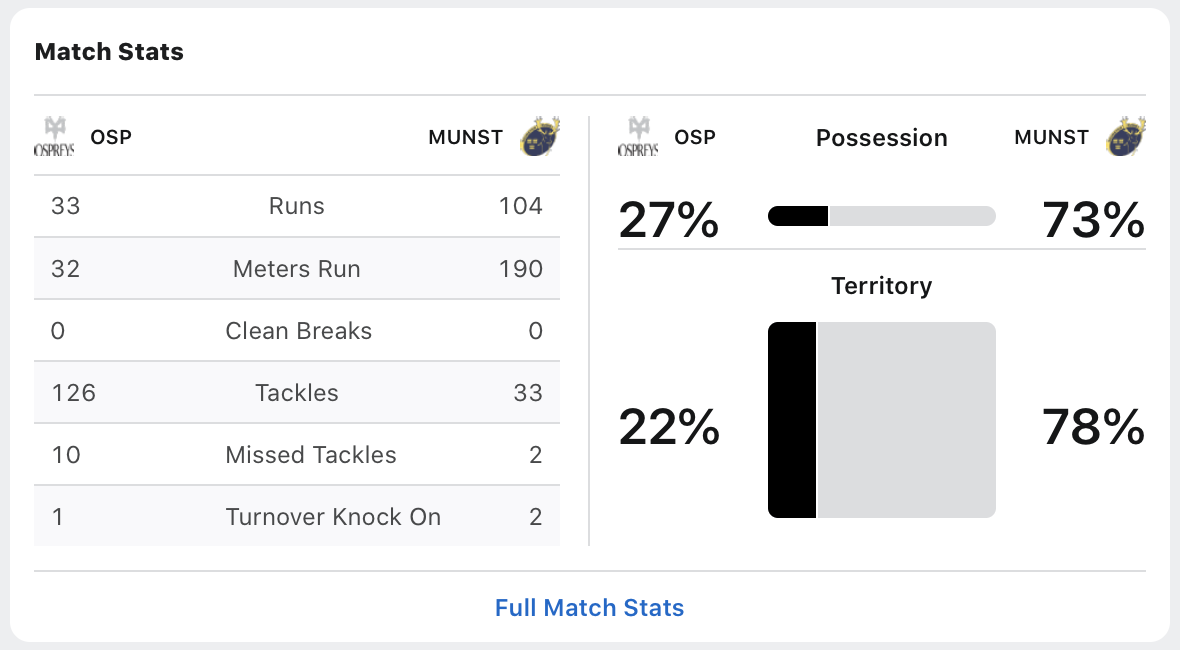
Task: Click the Ospreys logo beside Possession heading
Action: click(x=638, y=137)
